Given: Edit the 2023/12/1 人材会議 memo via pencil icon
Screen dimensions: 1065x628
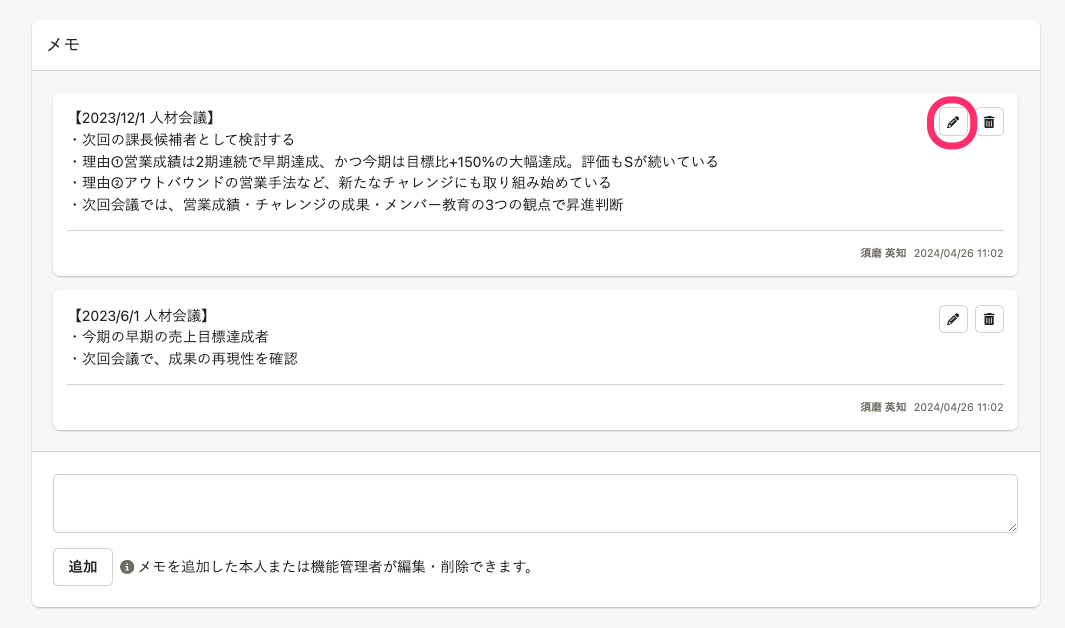Looking at the screenshot, I should point(953,122).
